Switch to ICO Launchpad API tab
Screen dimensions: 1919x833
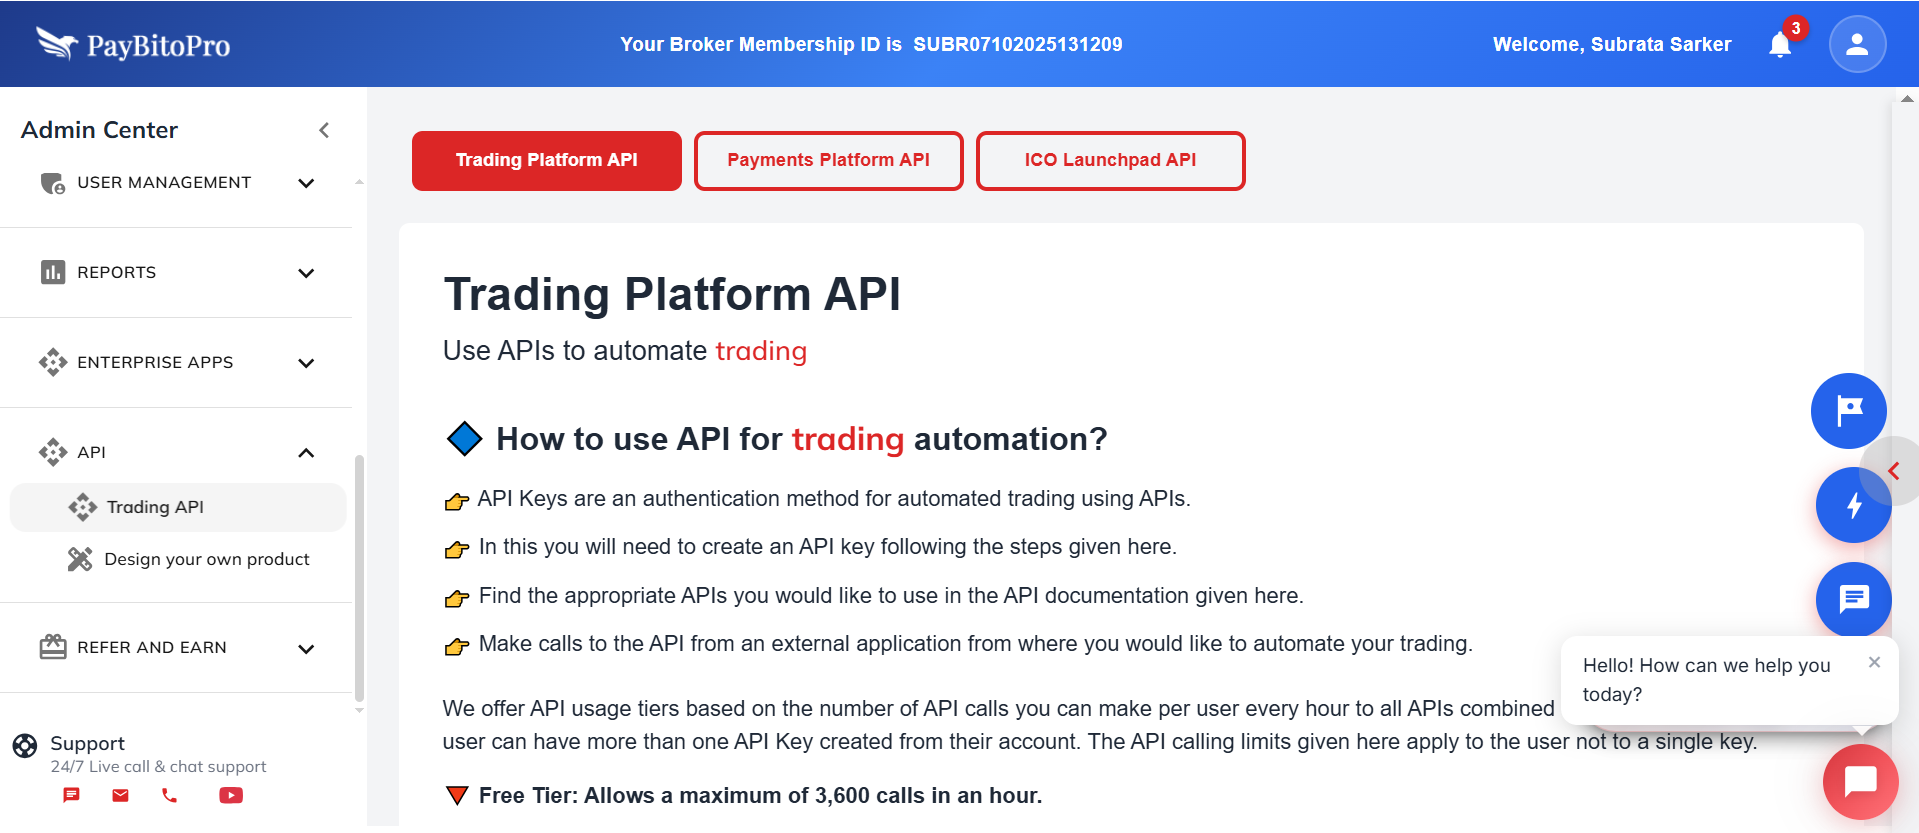(x=1111, y=160)
